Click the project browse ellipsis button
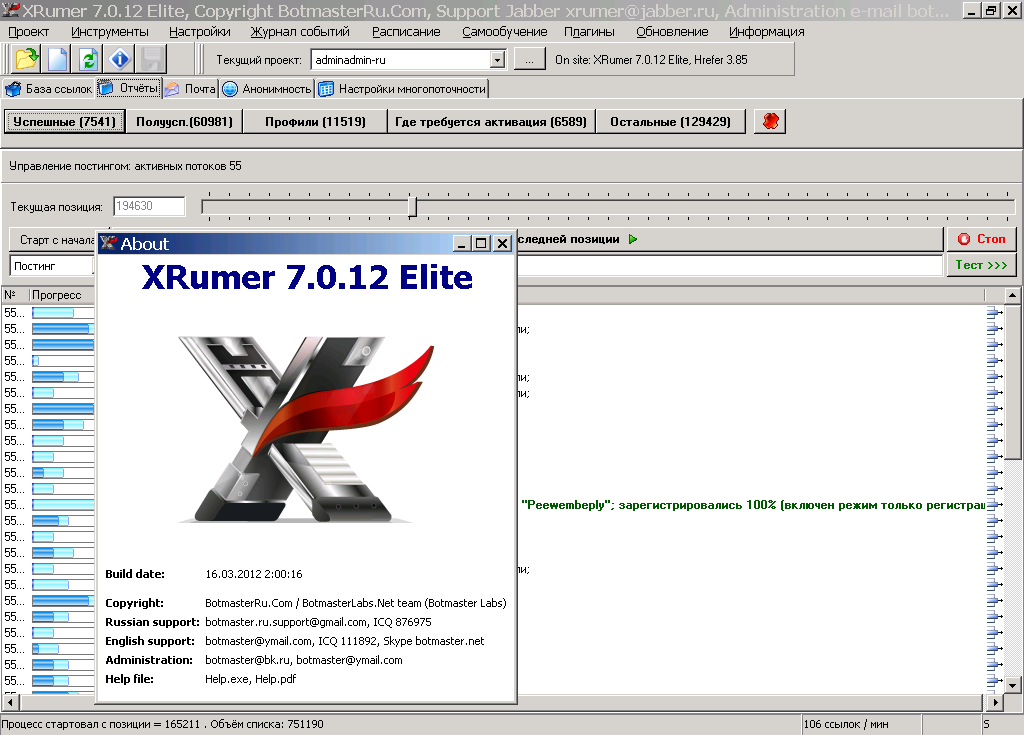The height and width of the screenshot is (735, 1024). pos(530,60)
